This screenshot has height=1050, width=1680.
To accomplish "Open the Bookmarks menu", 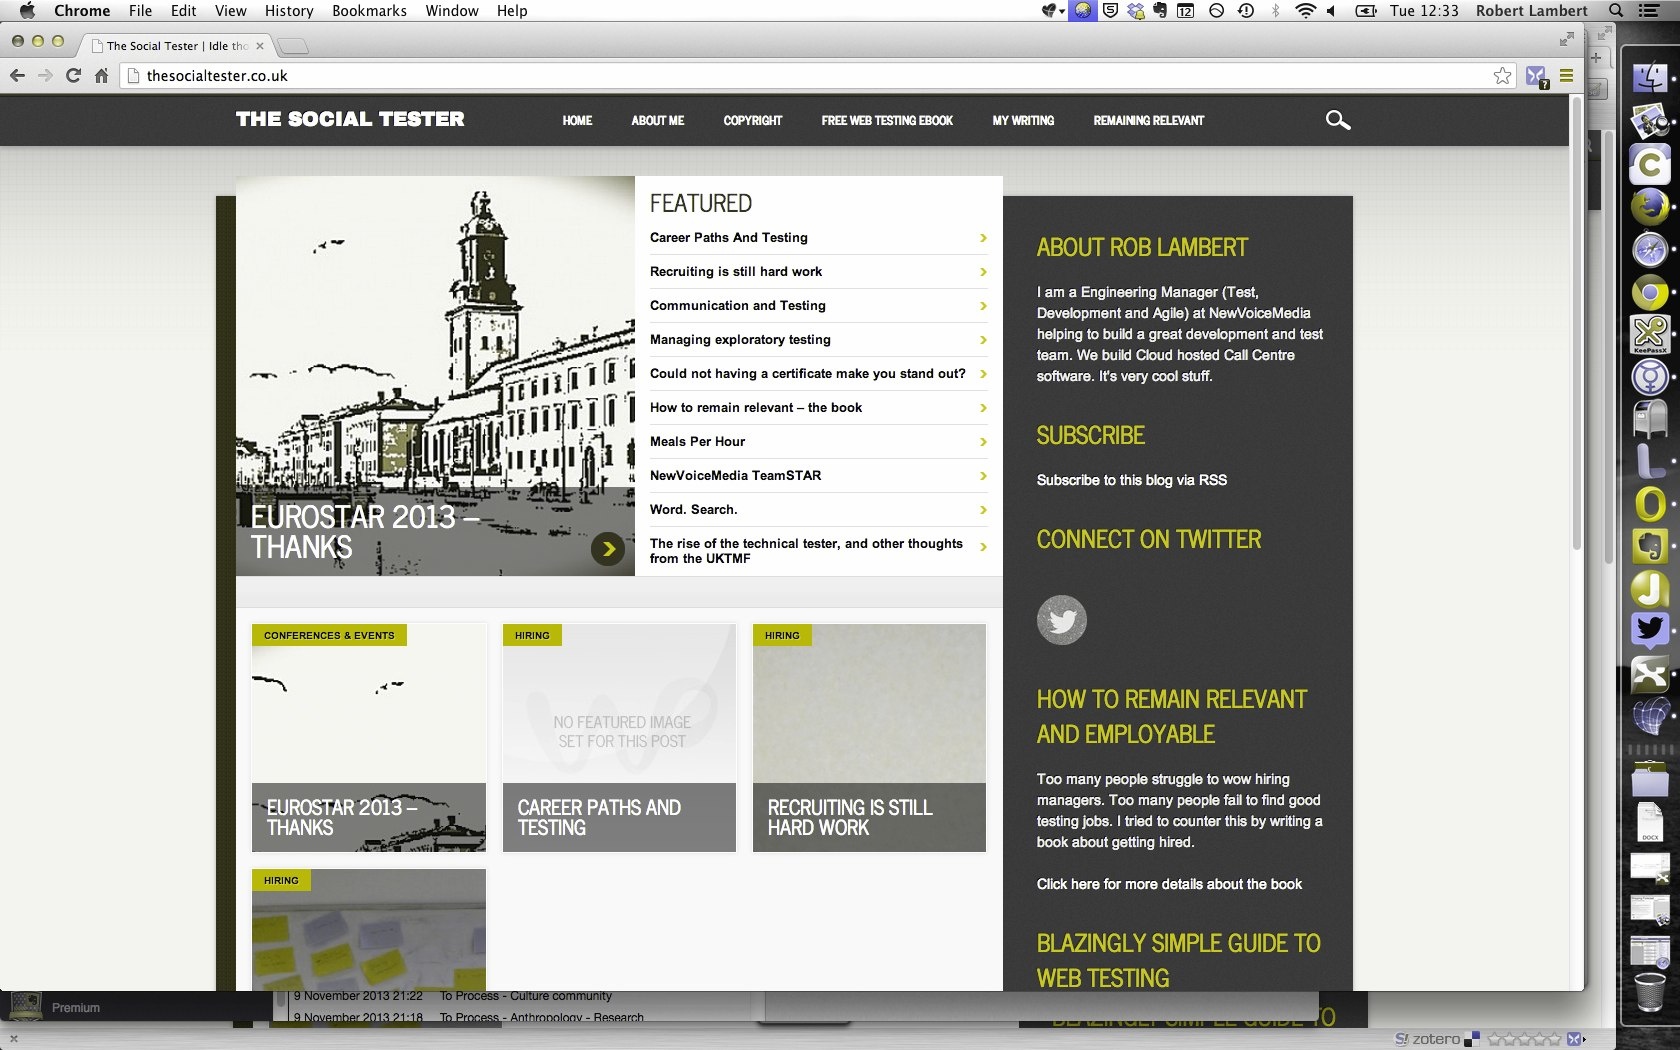I will (369, 11).
